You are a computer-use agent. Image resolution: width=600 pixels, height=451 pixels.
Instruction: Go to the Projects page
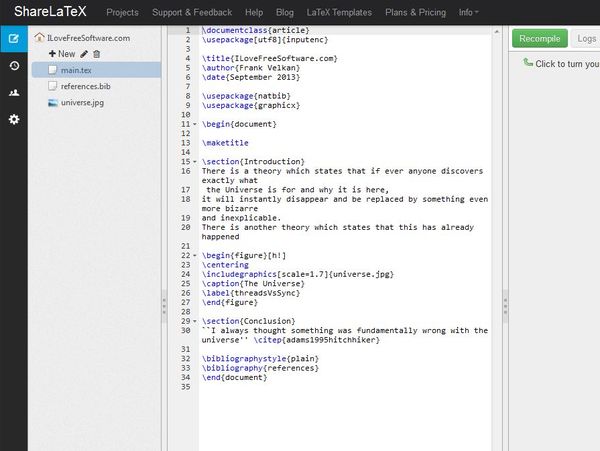[x=122, y=13]
